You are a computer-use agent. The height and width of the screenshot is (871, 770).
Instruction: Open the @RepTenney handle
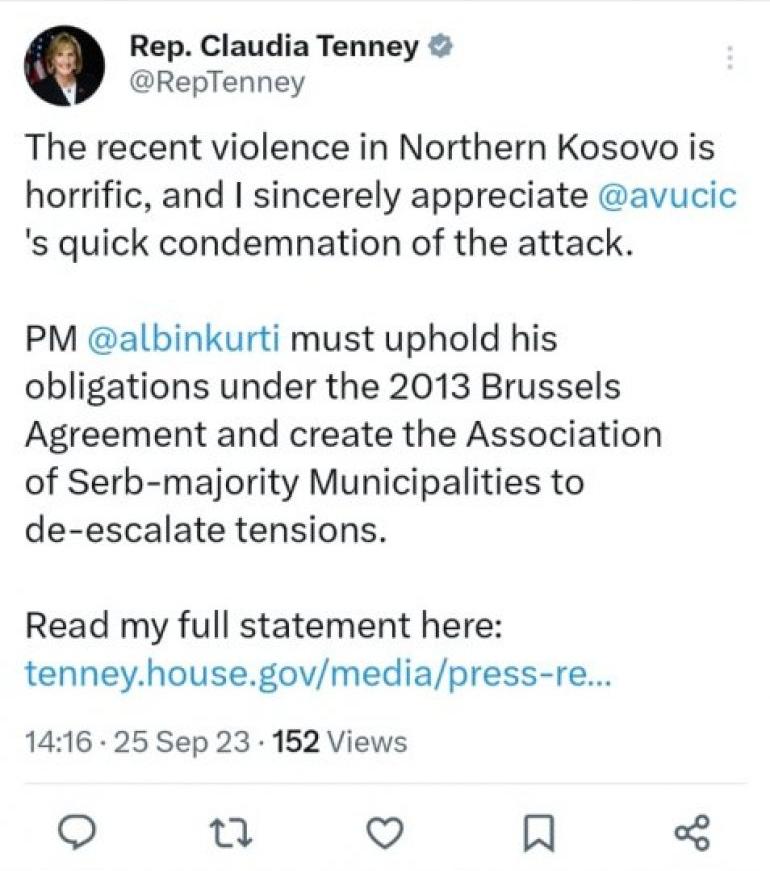click(216, 83)
